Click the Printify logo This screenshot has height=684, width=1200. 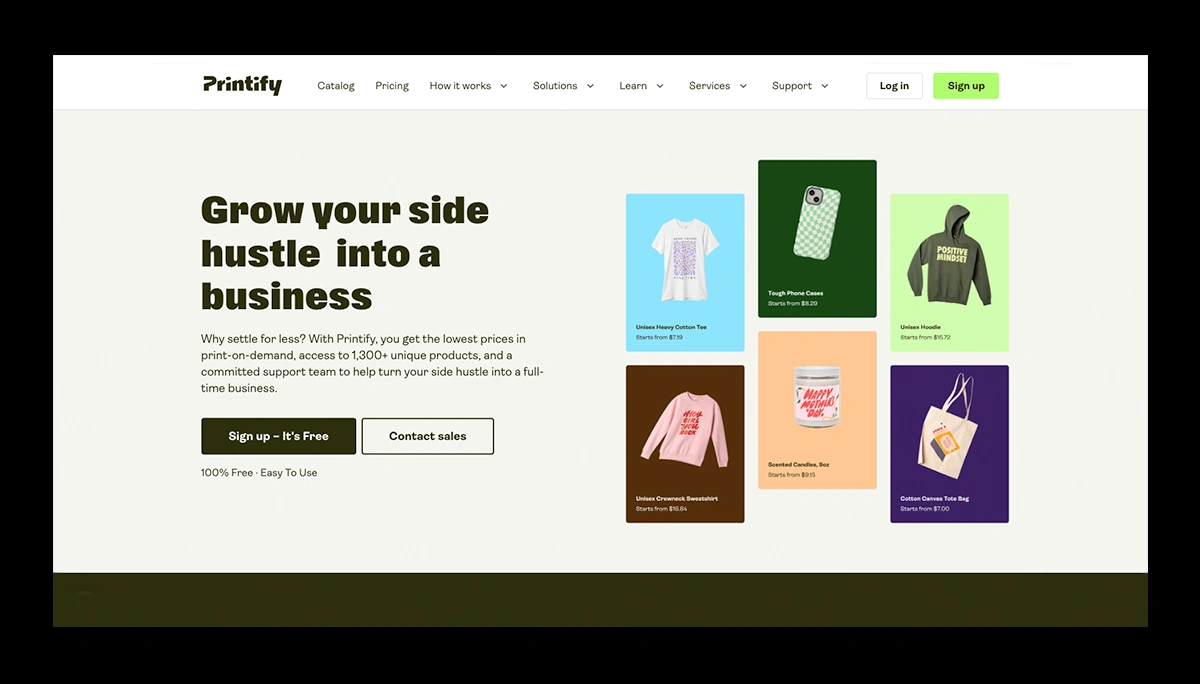tap(242, 85)
